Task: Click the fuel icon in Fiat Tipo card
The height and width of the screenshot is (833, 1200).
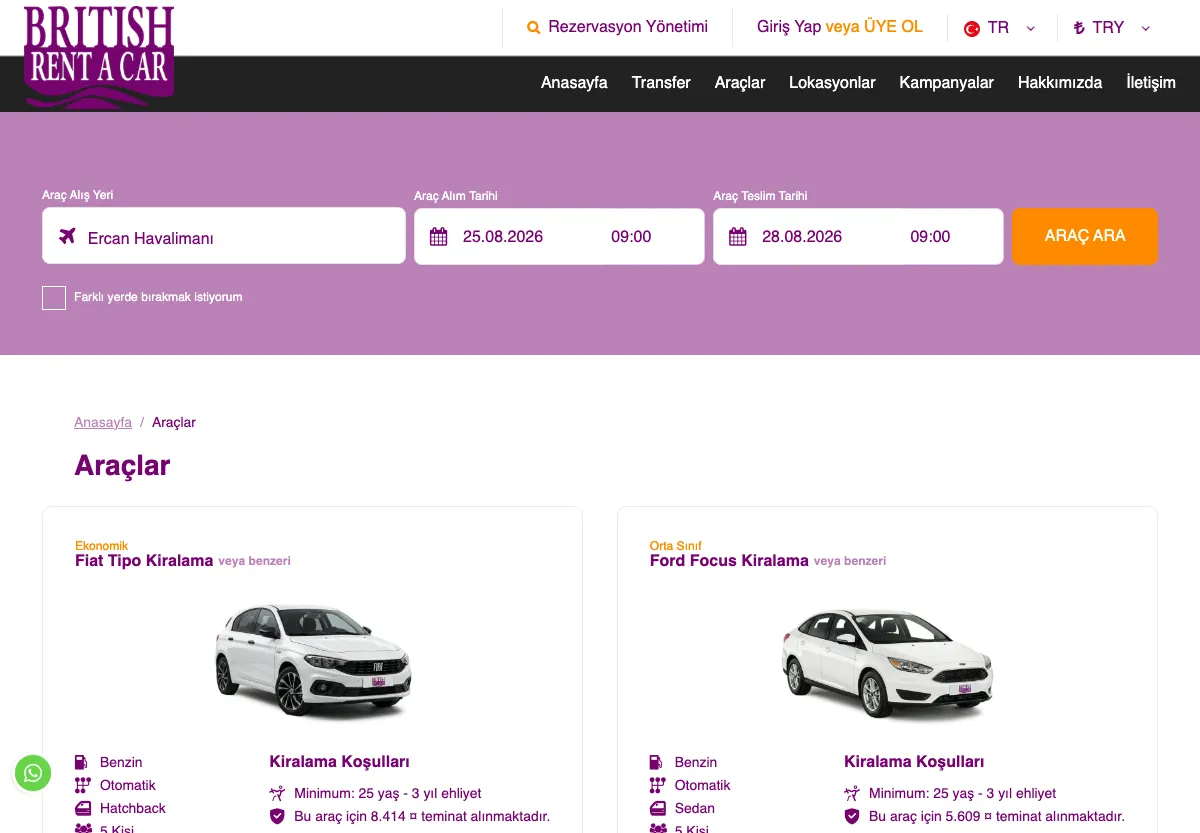Action: [82, 762]
